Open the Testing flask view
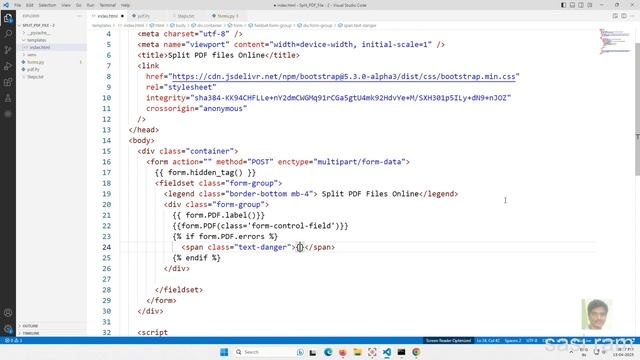Screen dimensions: 640x360 coord(8,98)
